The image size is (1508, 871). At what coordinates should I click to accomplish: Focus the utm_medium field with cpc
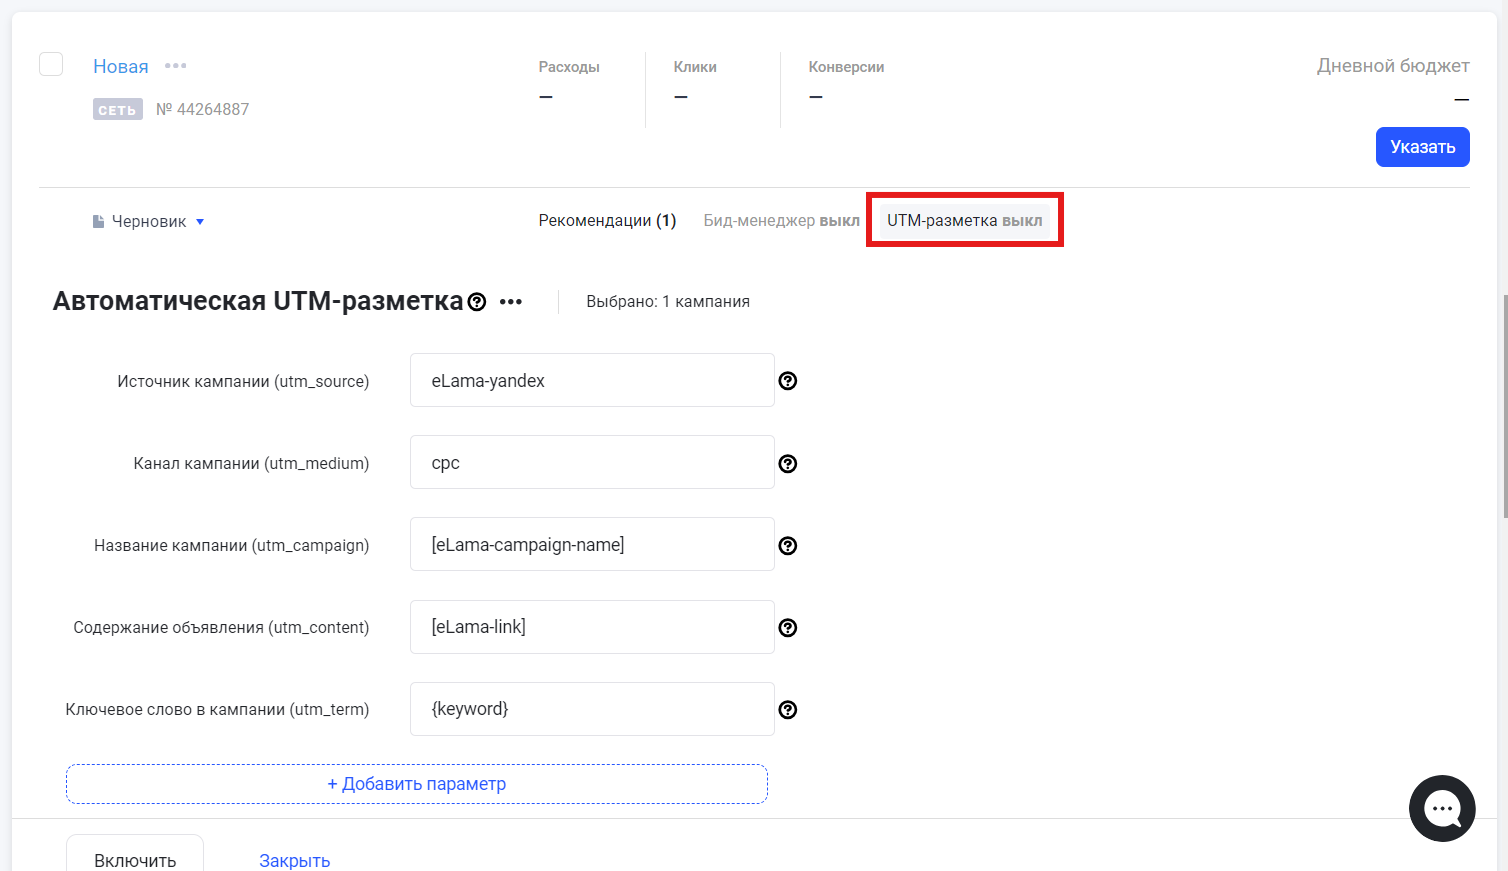coord(592,462)
